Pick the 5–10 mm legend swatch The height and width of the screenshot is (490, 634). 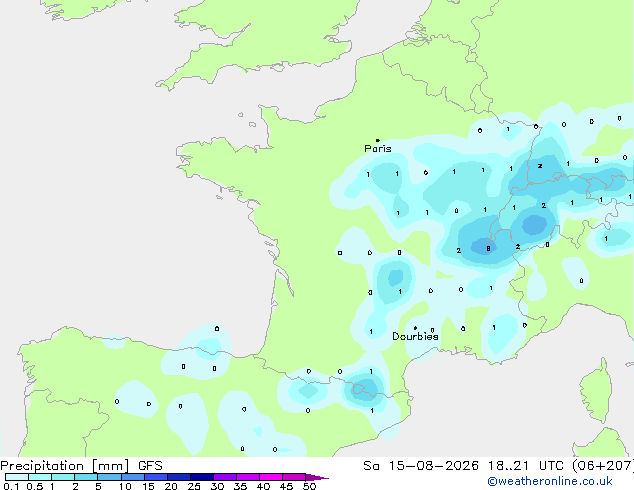[109, 477]
